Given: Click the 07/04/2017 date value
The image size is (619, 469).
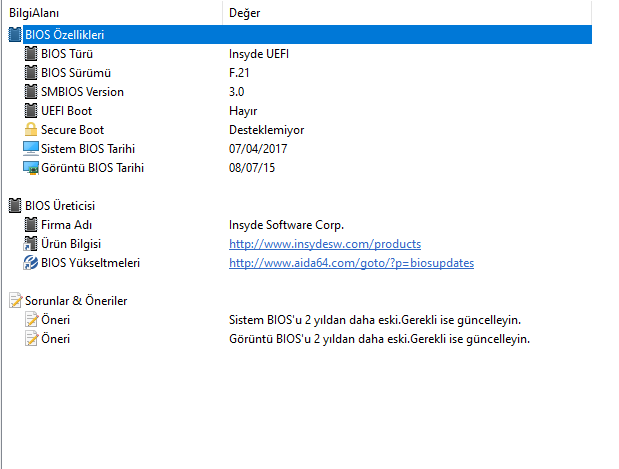Looking at the screenshot, I should pos(258,148).
